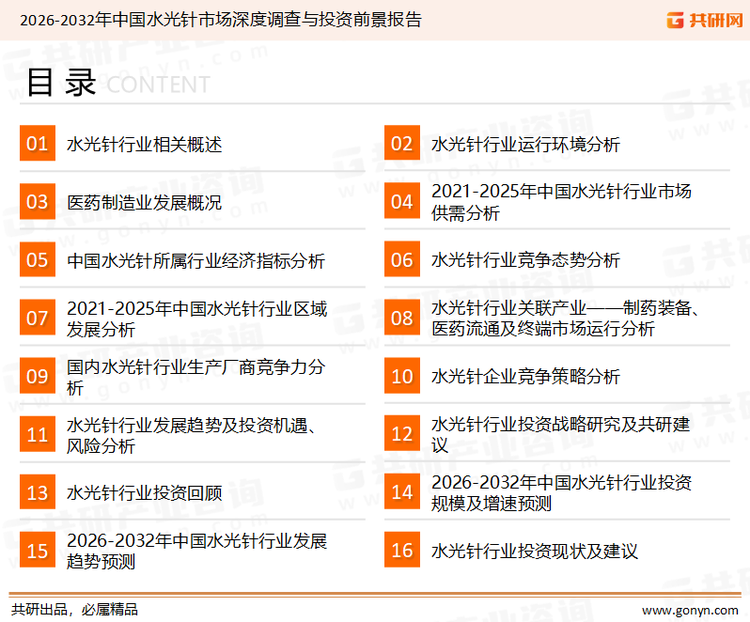Click the 共研出品，必属精品 footer slogan

74,609
